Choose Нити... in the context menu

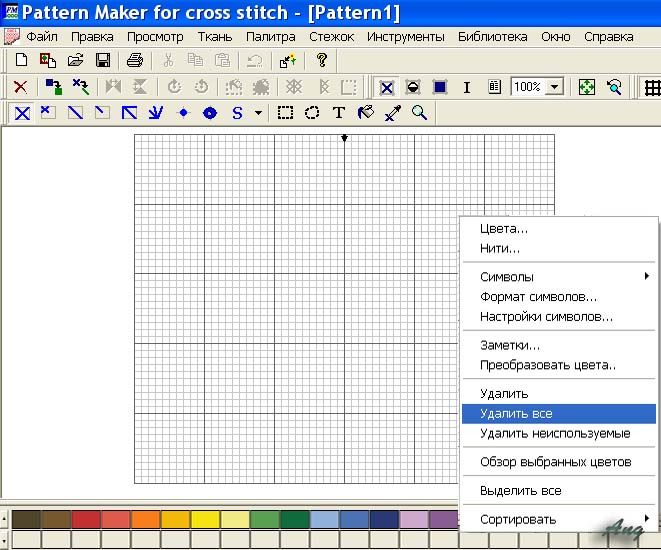pos(559,248)
